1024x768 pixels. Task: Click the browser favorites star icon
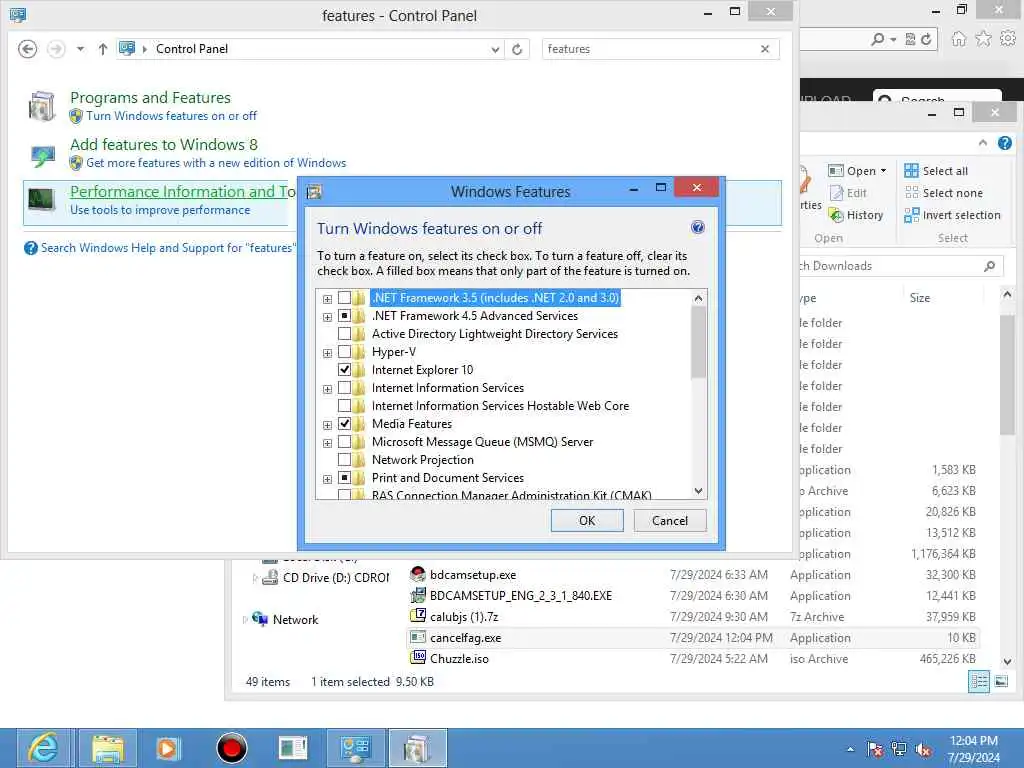(x=983, y=39)
